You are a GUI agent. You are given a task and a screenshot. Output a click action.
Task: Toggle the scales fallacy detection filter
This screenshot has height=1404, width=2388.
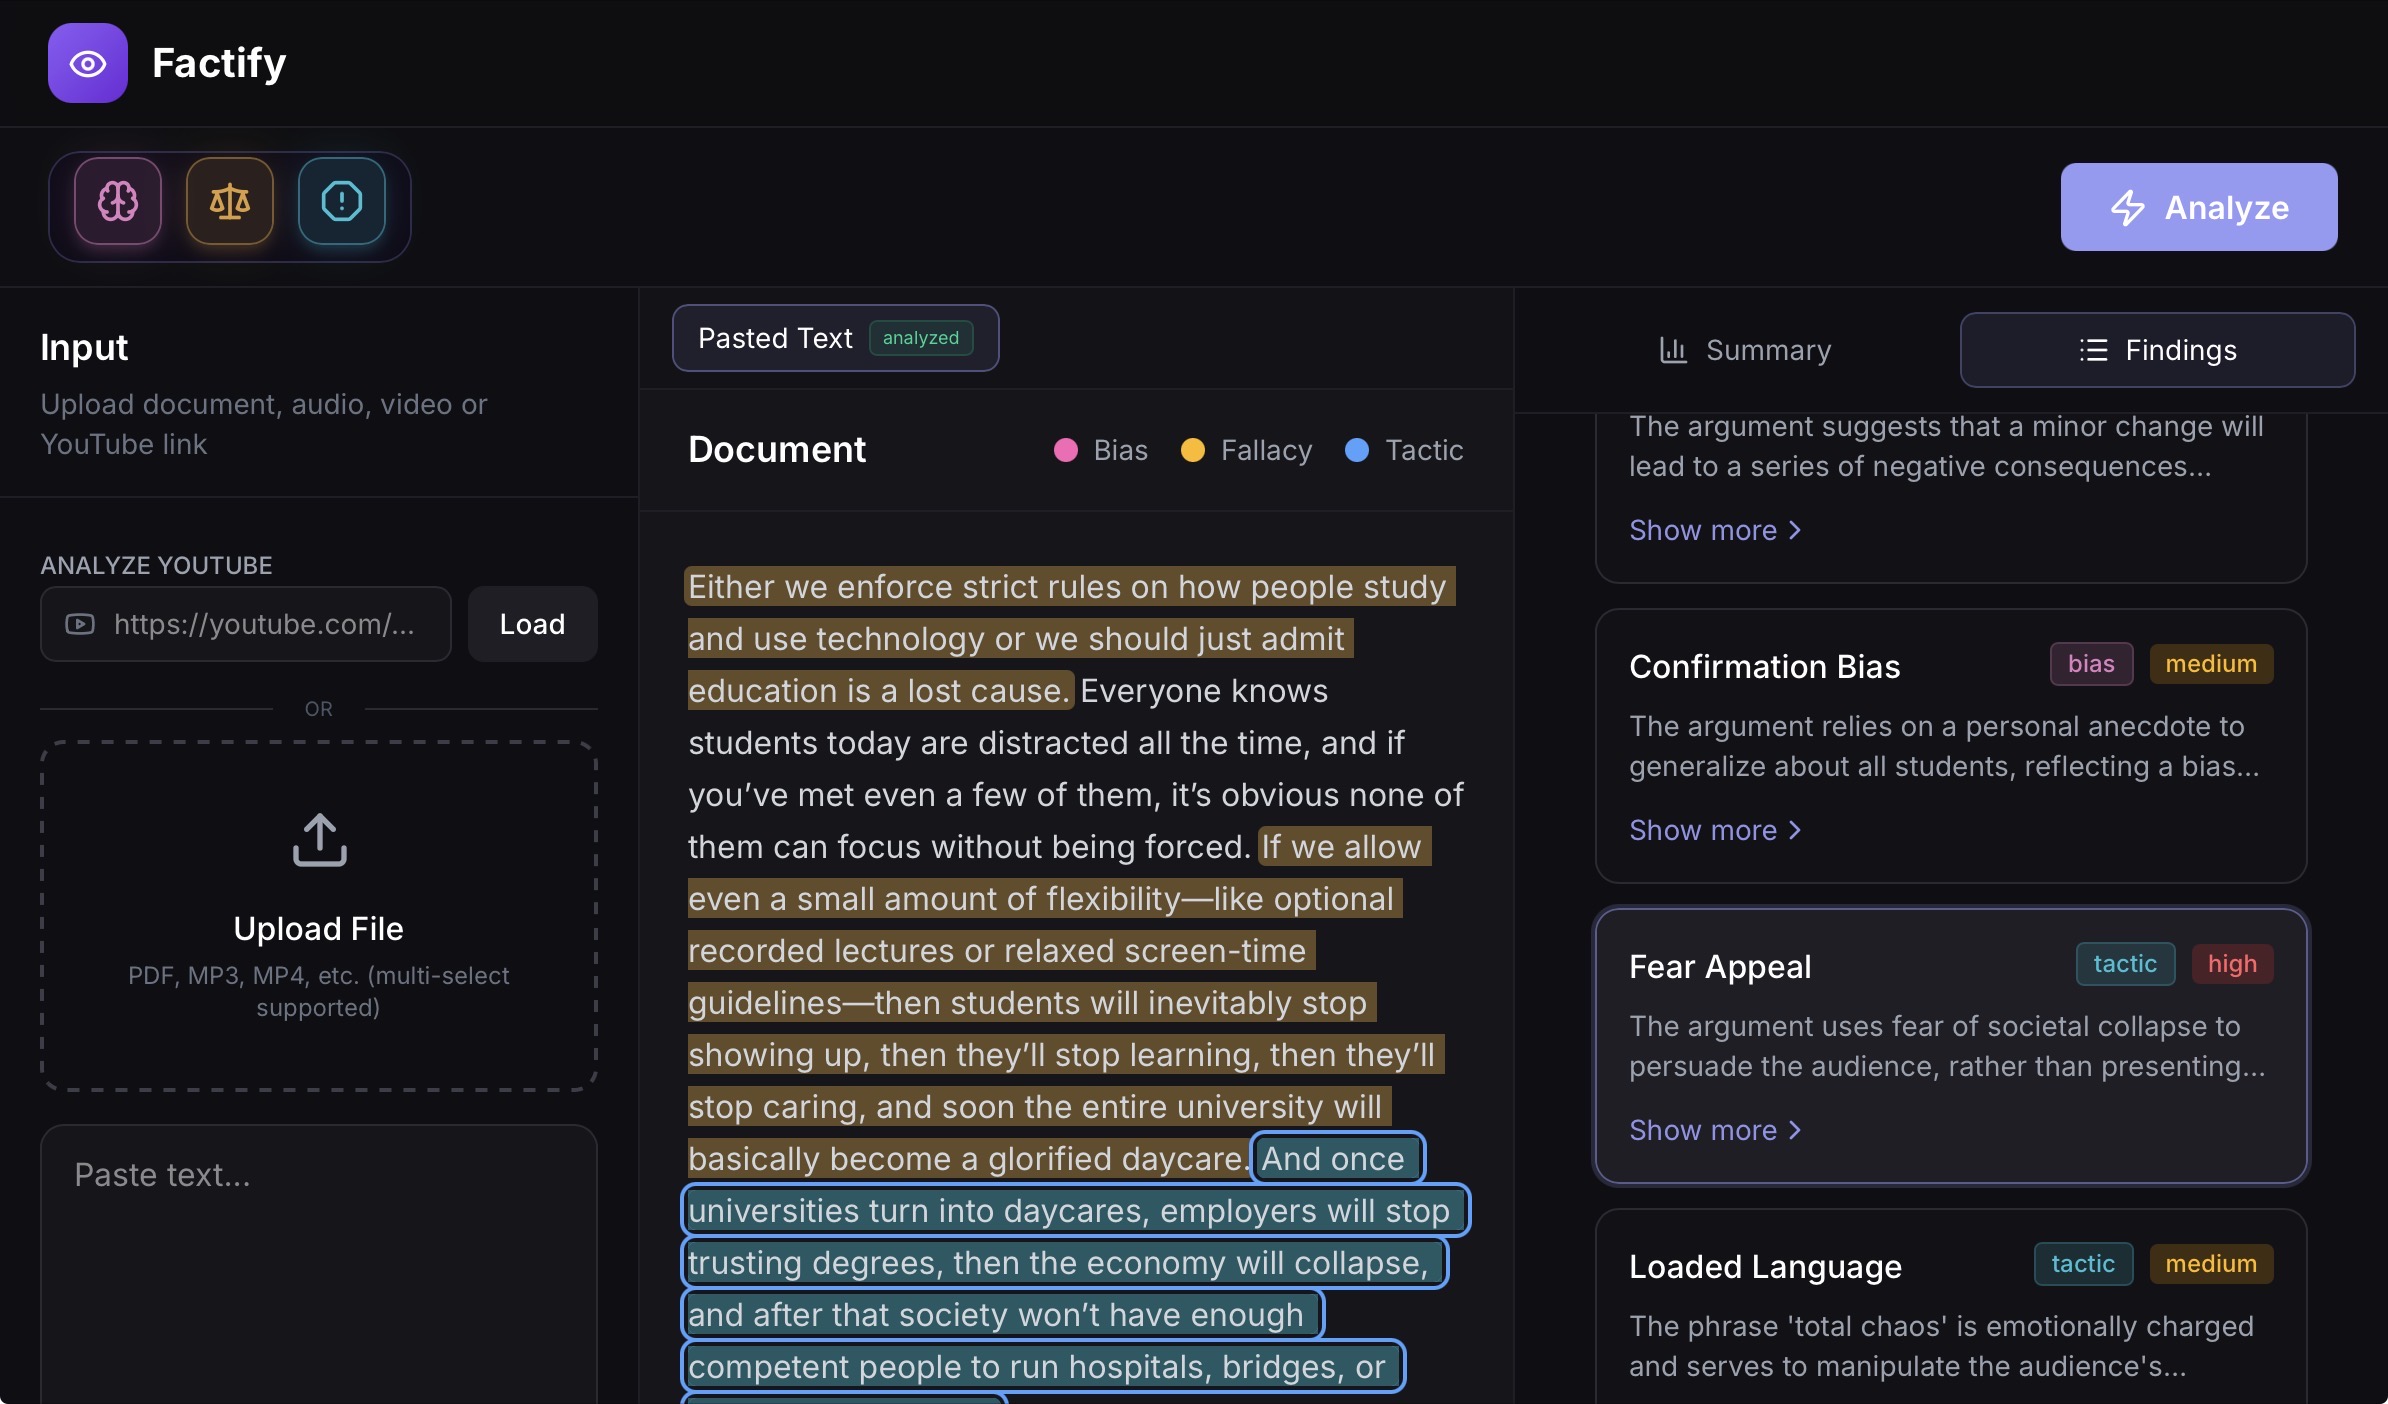[230, 202]
